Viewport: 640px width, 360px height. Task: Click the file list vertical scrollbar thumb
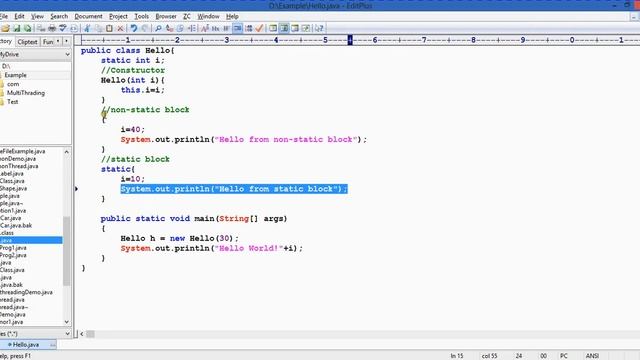67,251
